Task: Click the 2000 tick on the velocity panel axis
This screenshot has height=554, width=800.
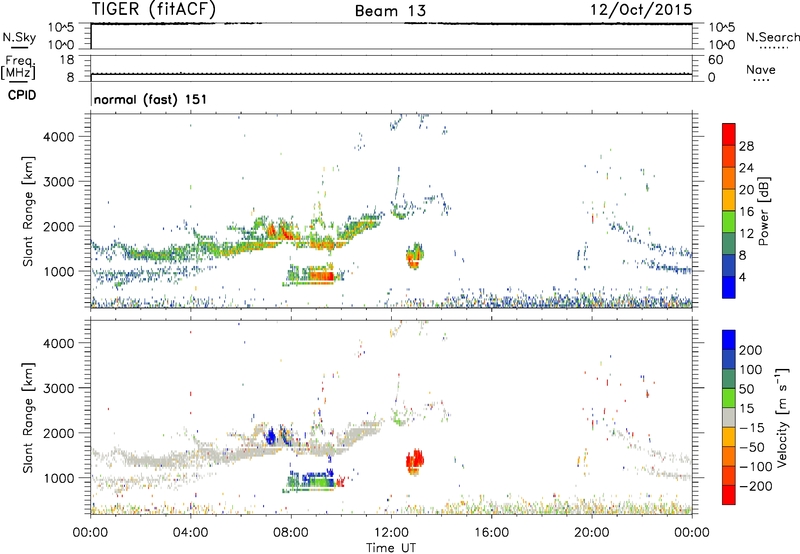Action: point(59,433)
